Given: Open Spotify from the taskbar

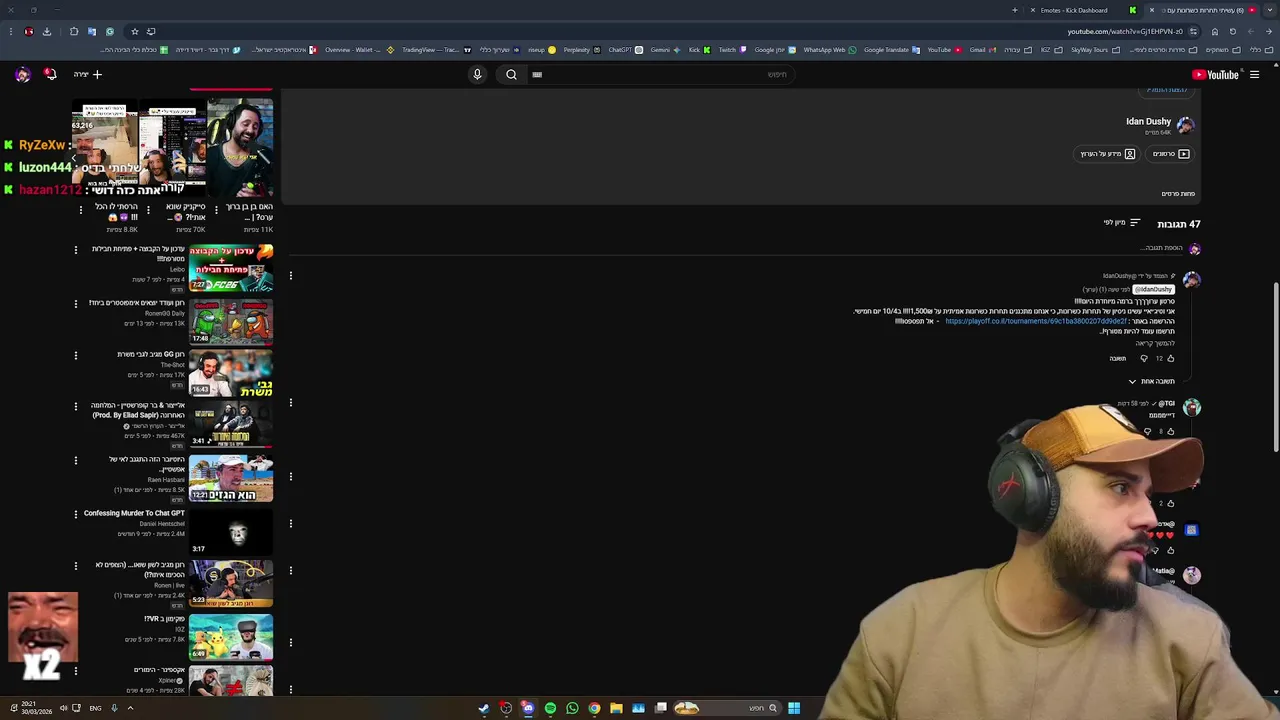Looking at the screenshot, I should click(x=550, y=708).
